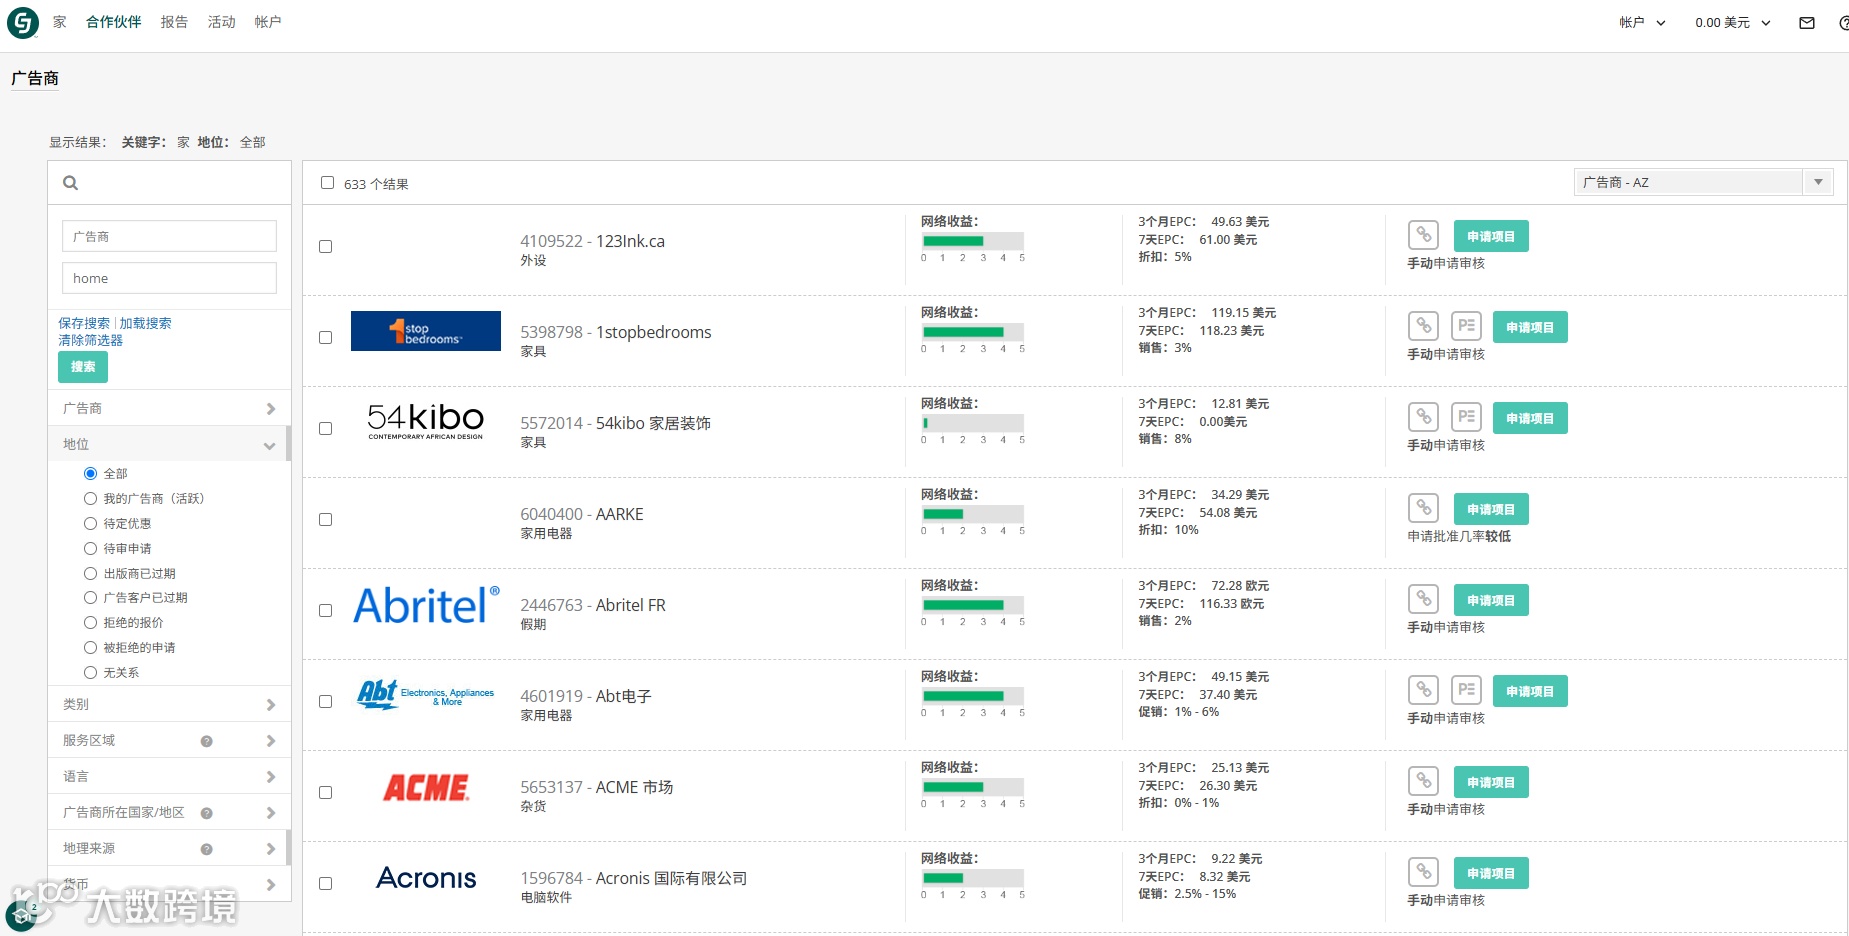Viewport: 1849px width, 936px height.
Task: Open ACME logo thumbnail
Action: 426,788
